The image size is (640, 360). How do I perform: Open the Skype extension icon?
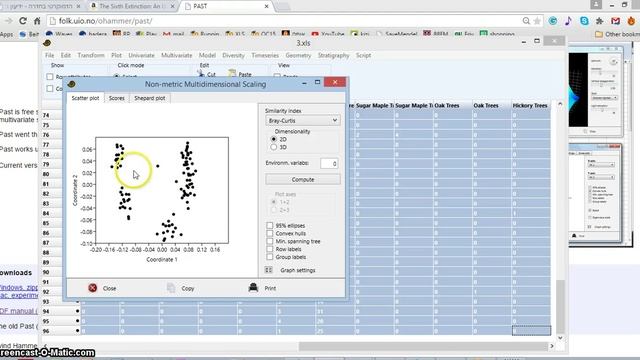[584, 21]
